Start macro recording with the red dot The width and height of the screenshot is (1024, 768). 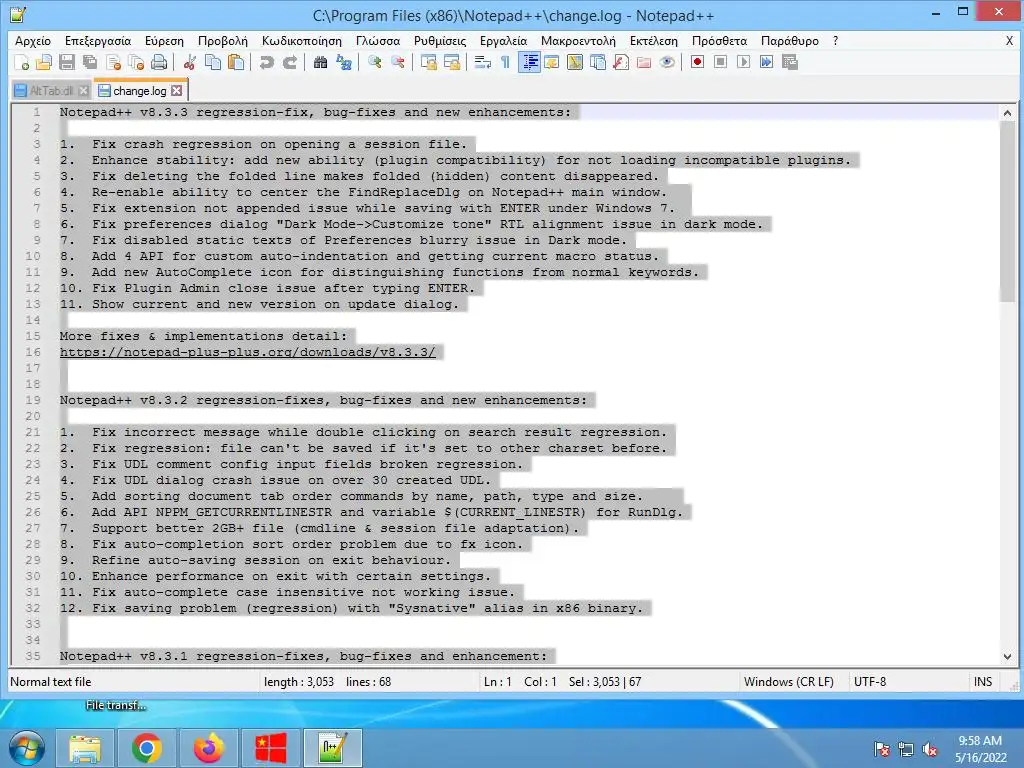[x=697, y=62]
